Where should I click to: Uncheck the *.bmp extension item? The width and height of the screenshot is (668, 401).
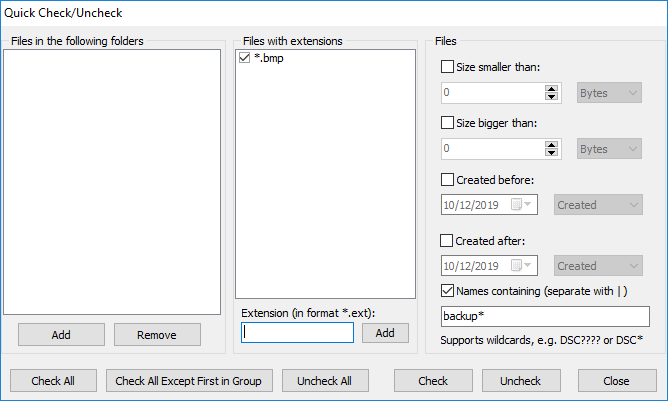tap(245, 59)
